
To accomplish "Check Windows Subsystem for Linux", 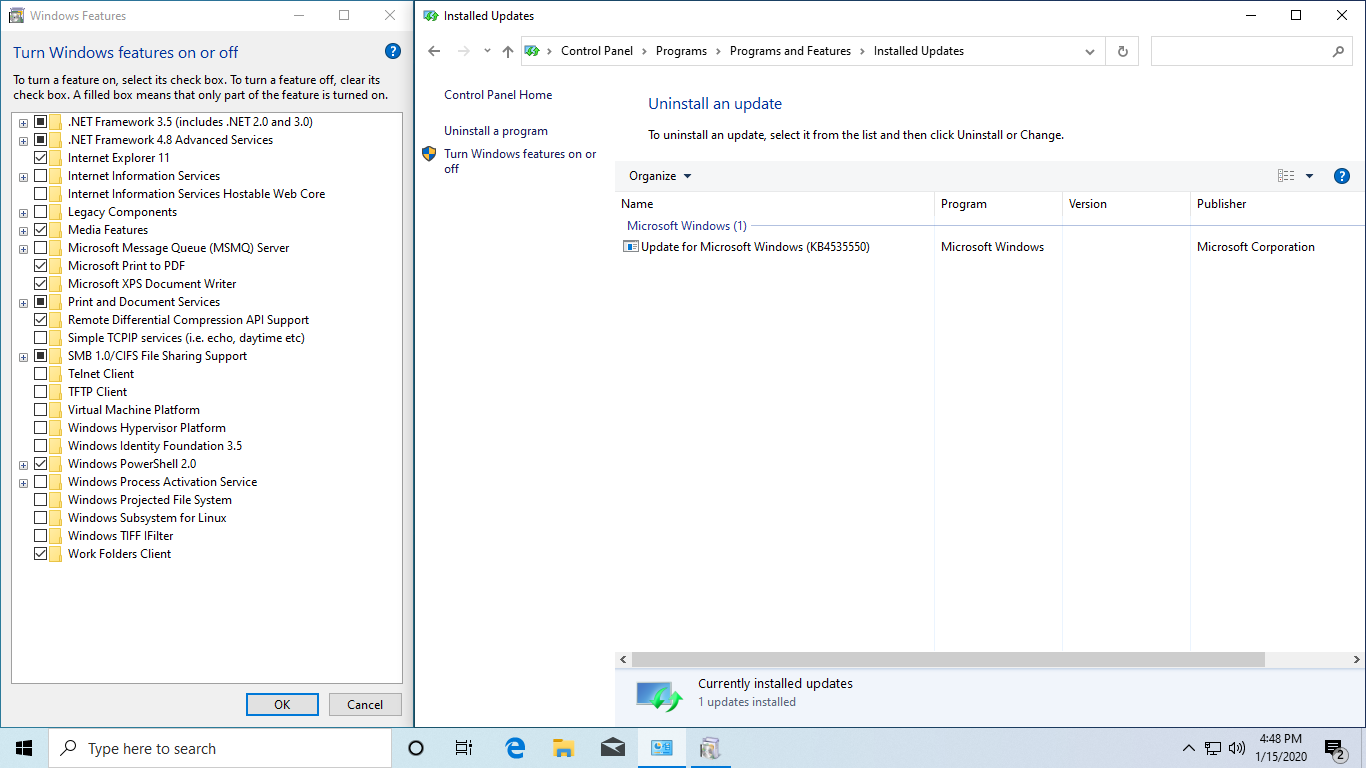I will pos(41,518).
